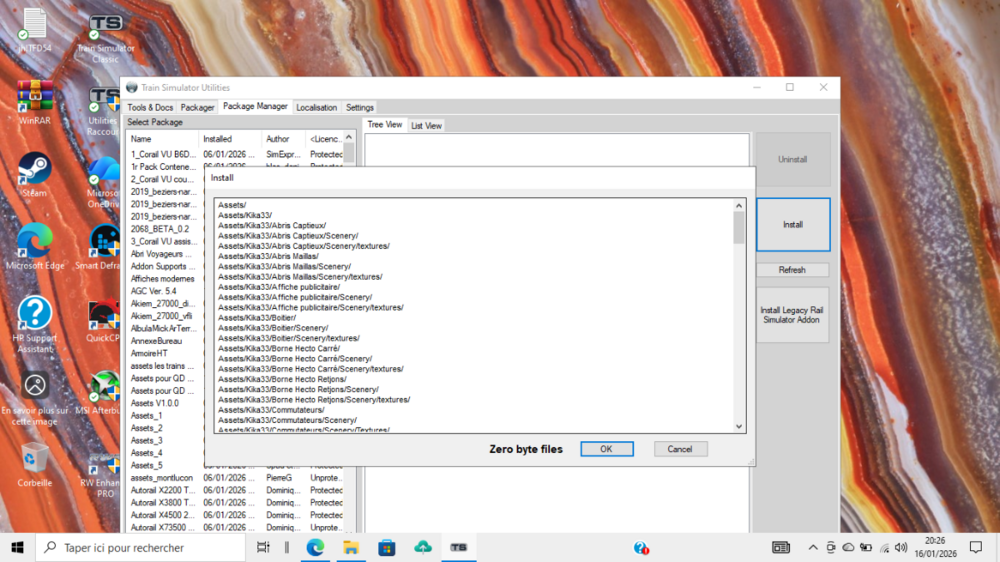Image resolution: width=1000 pixels, height=562 pixels.
Task: Click 'En savoir plus sur cette image' icon
Action: pos(34,398)
